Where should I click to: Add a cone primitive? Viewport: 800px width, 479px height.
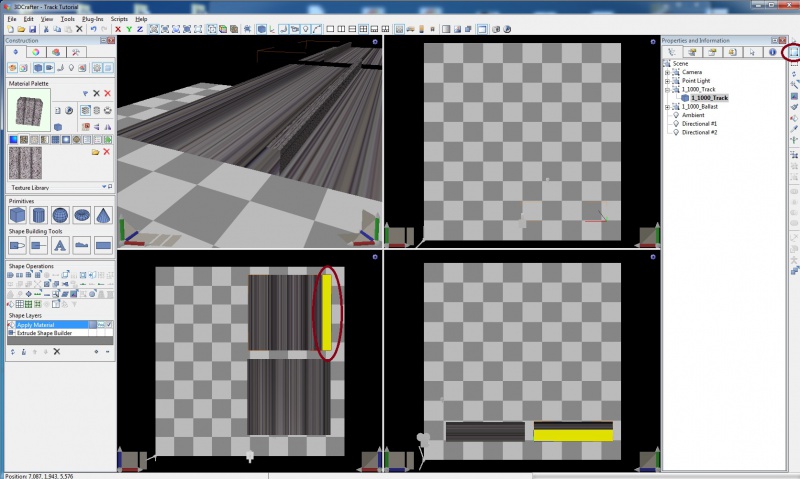pyautogui.click(x=103, y=215)
